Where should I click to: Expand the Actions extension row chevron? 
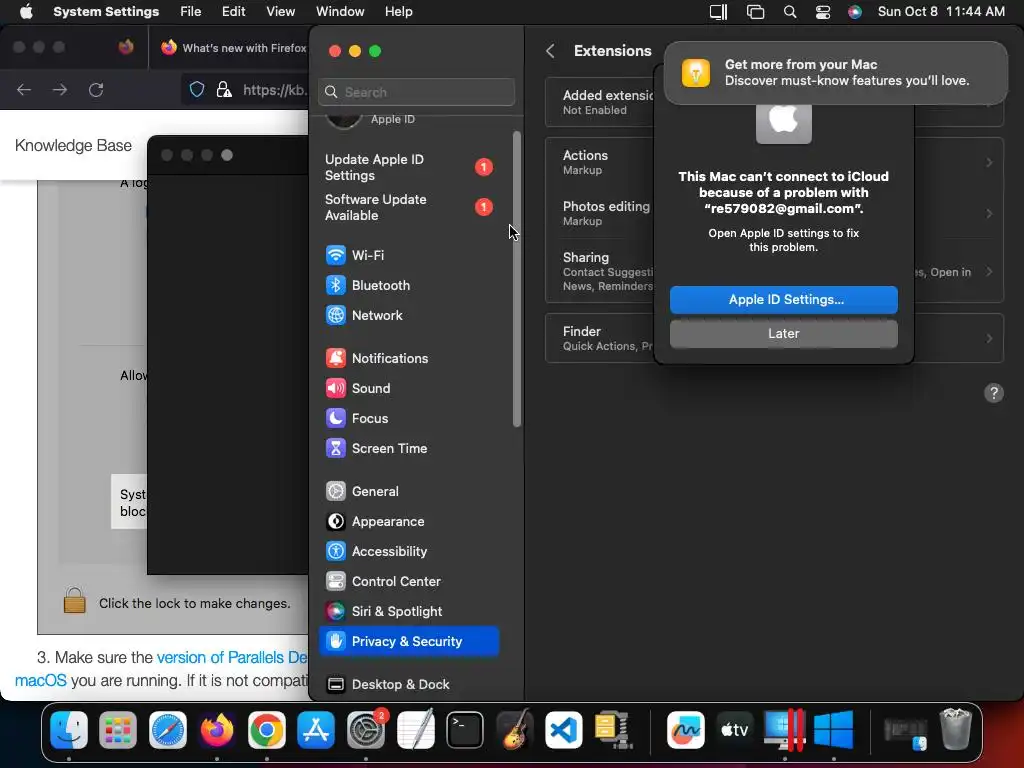pos(989,163)
